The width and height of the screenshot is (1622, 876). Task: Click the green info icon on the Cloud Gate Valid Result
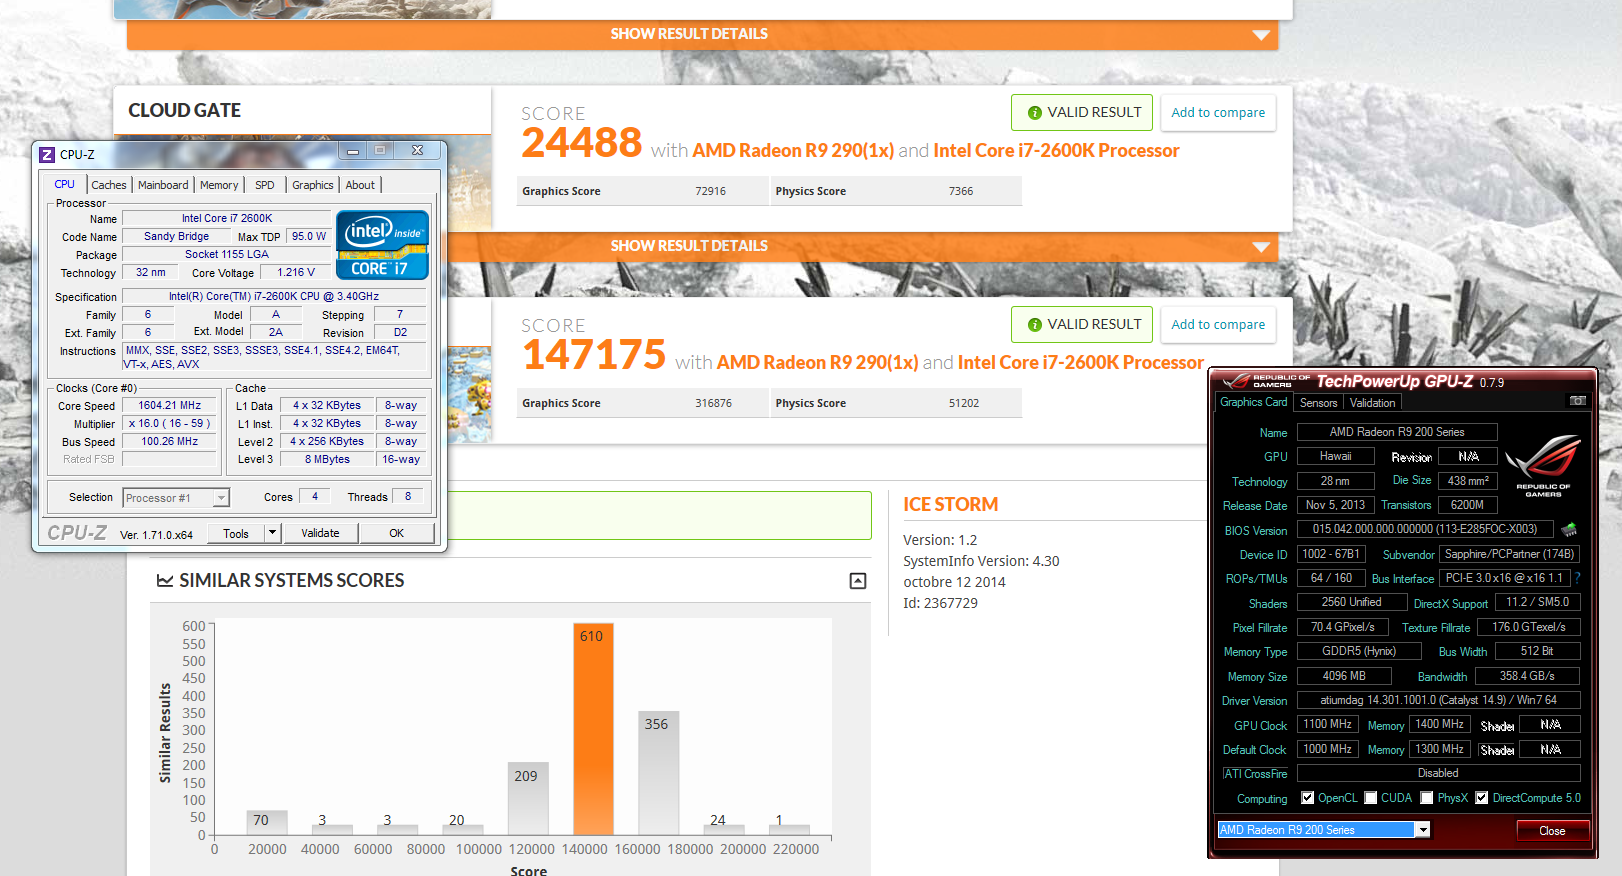(x=1034, y=113)
